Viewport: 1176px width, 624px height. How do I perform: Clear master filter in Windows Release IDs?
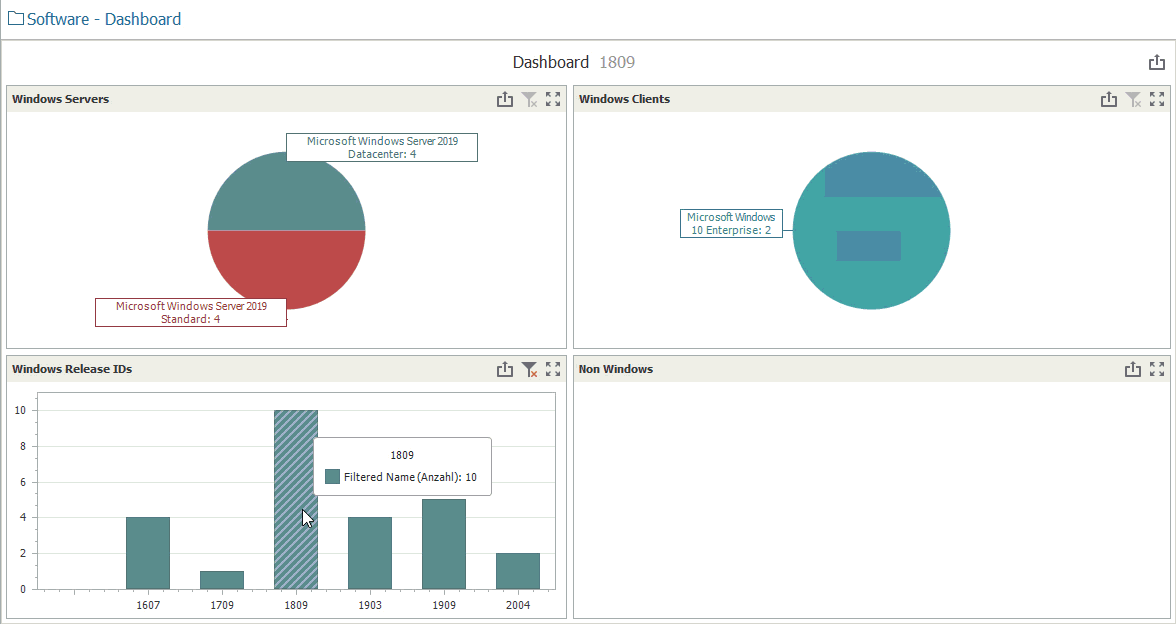pos(530,369)
